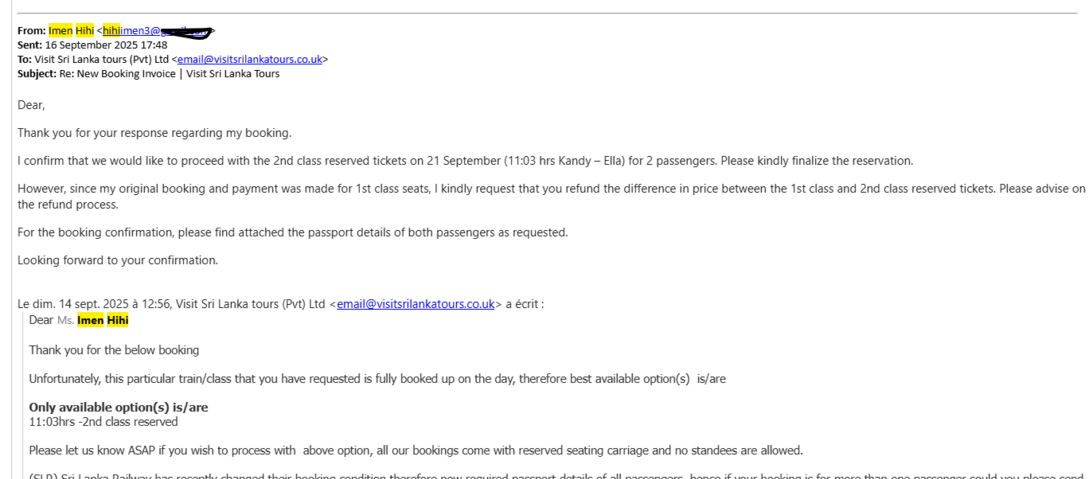The width and height of the screenshot is (1091, 479).
Task: Click highlighted "Hihi" name in the From line
Action: click(84, 31)
